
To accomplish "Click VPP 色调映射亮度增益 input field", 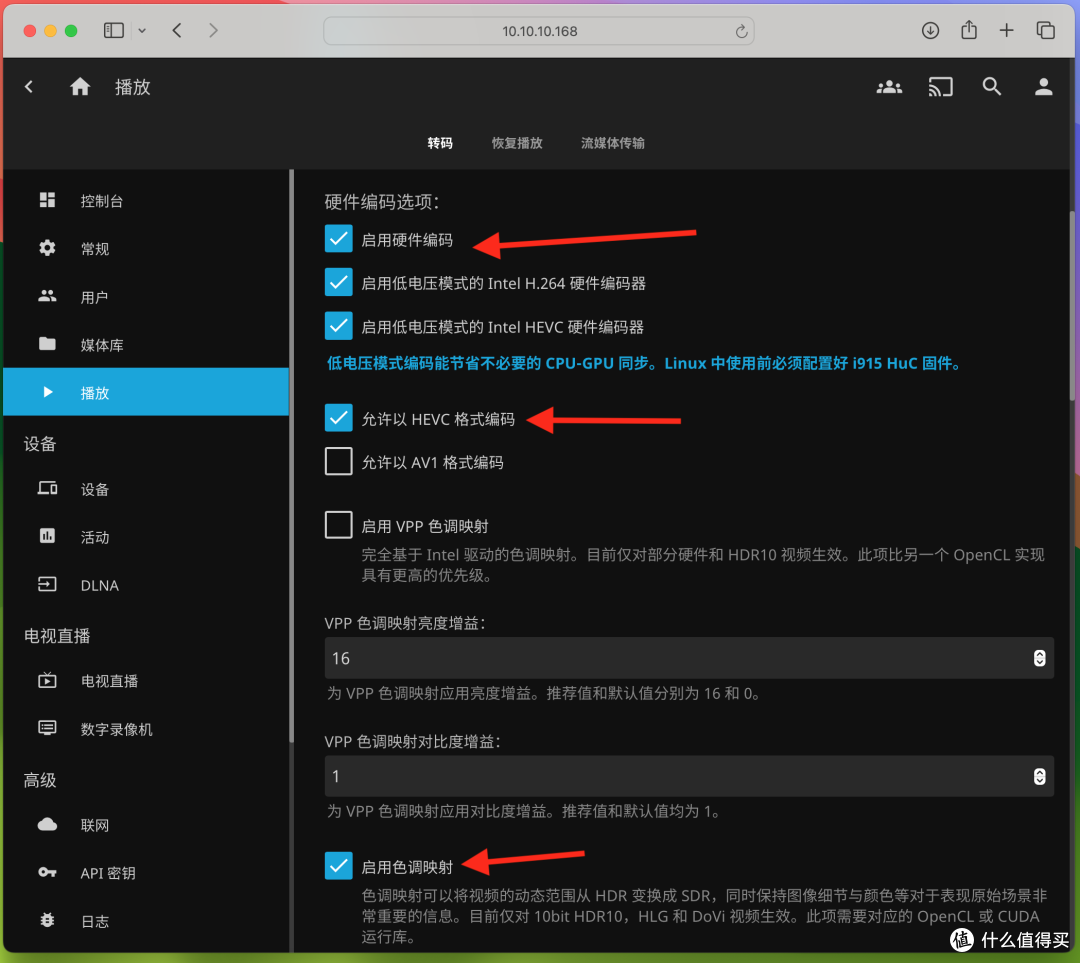I will [x=689, y=658].
